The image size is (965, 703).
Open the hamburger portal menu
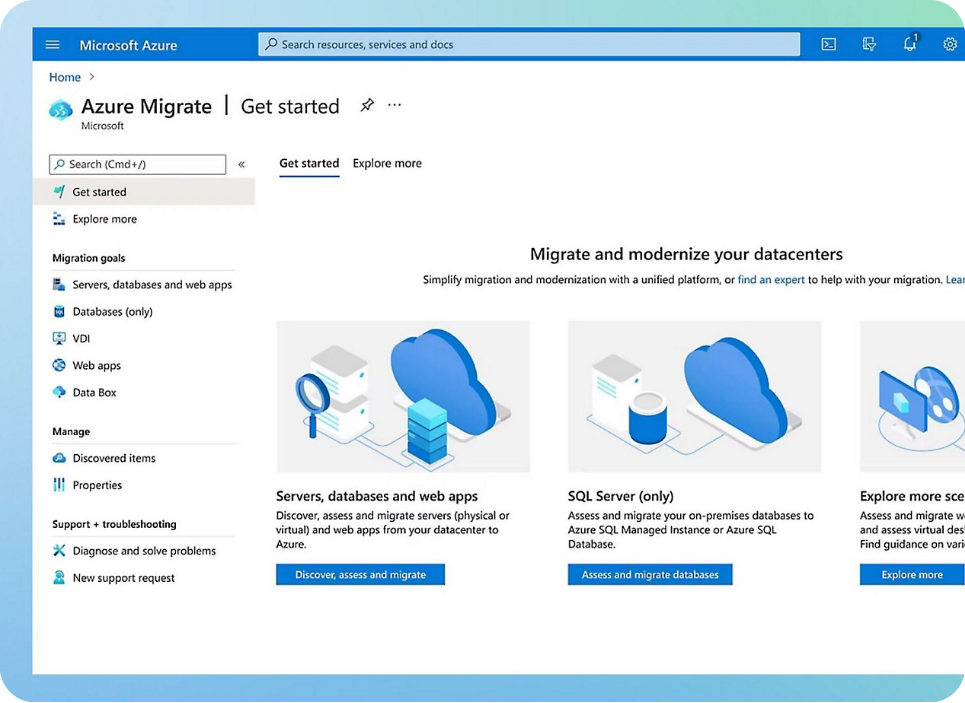point(53,44)
